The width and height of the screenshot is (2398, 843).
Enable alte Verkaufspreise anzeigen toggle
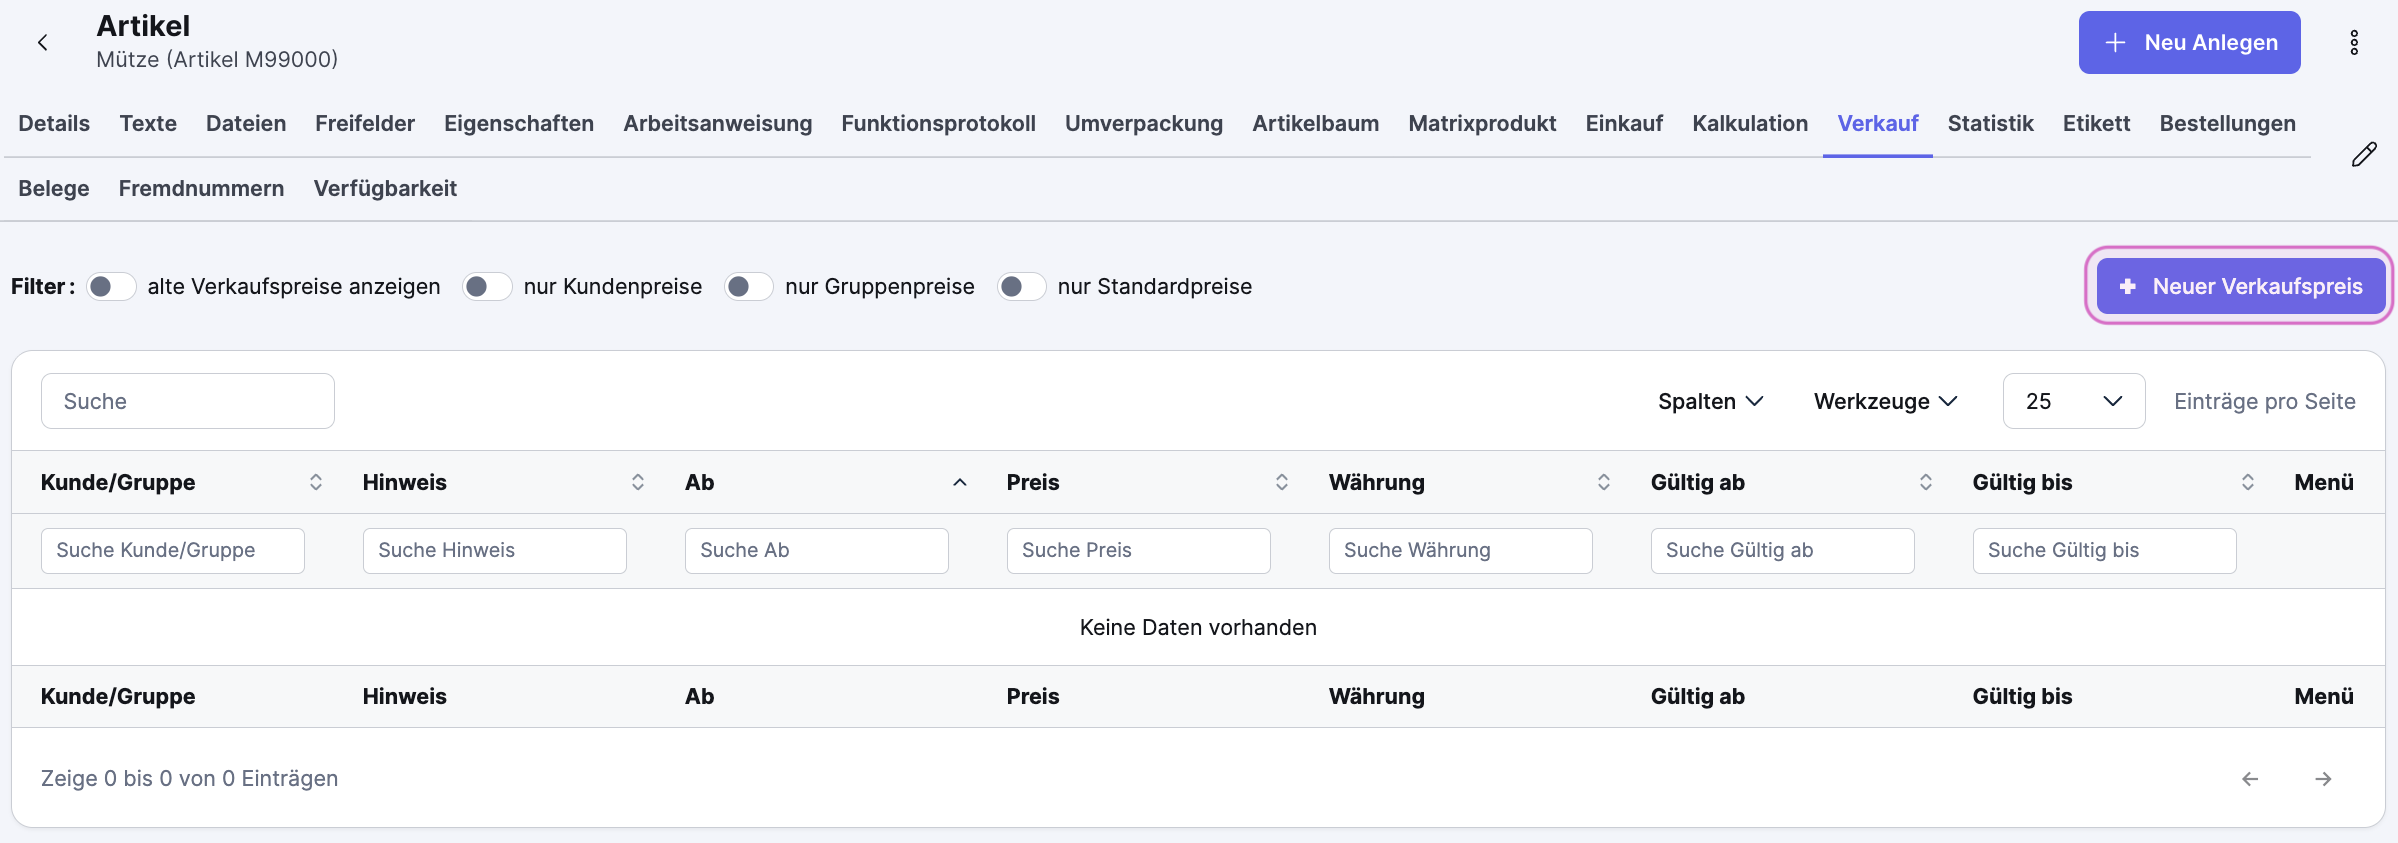111,287
